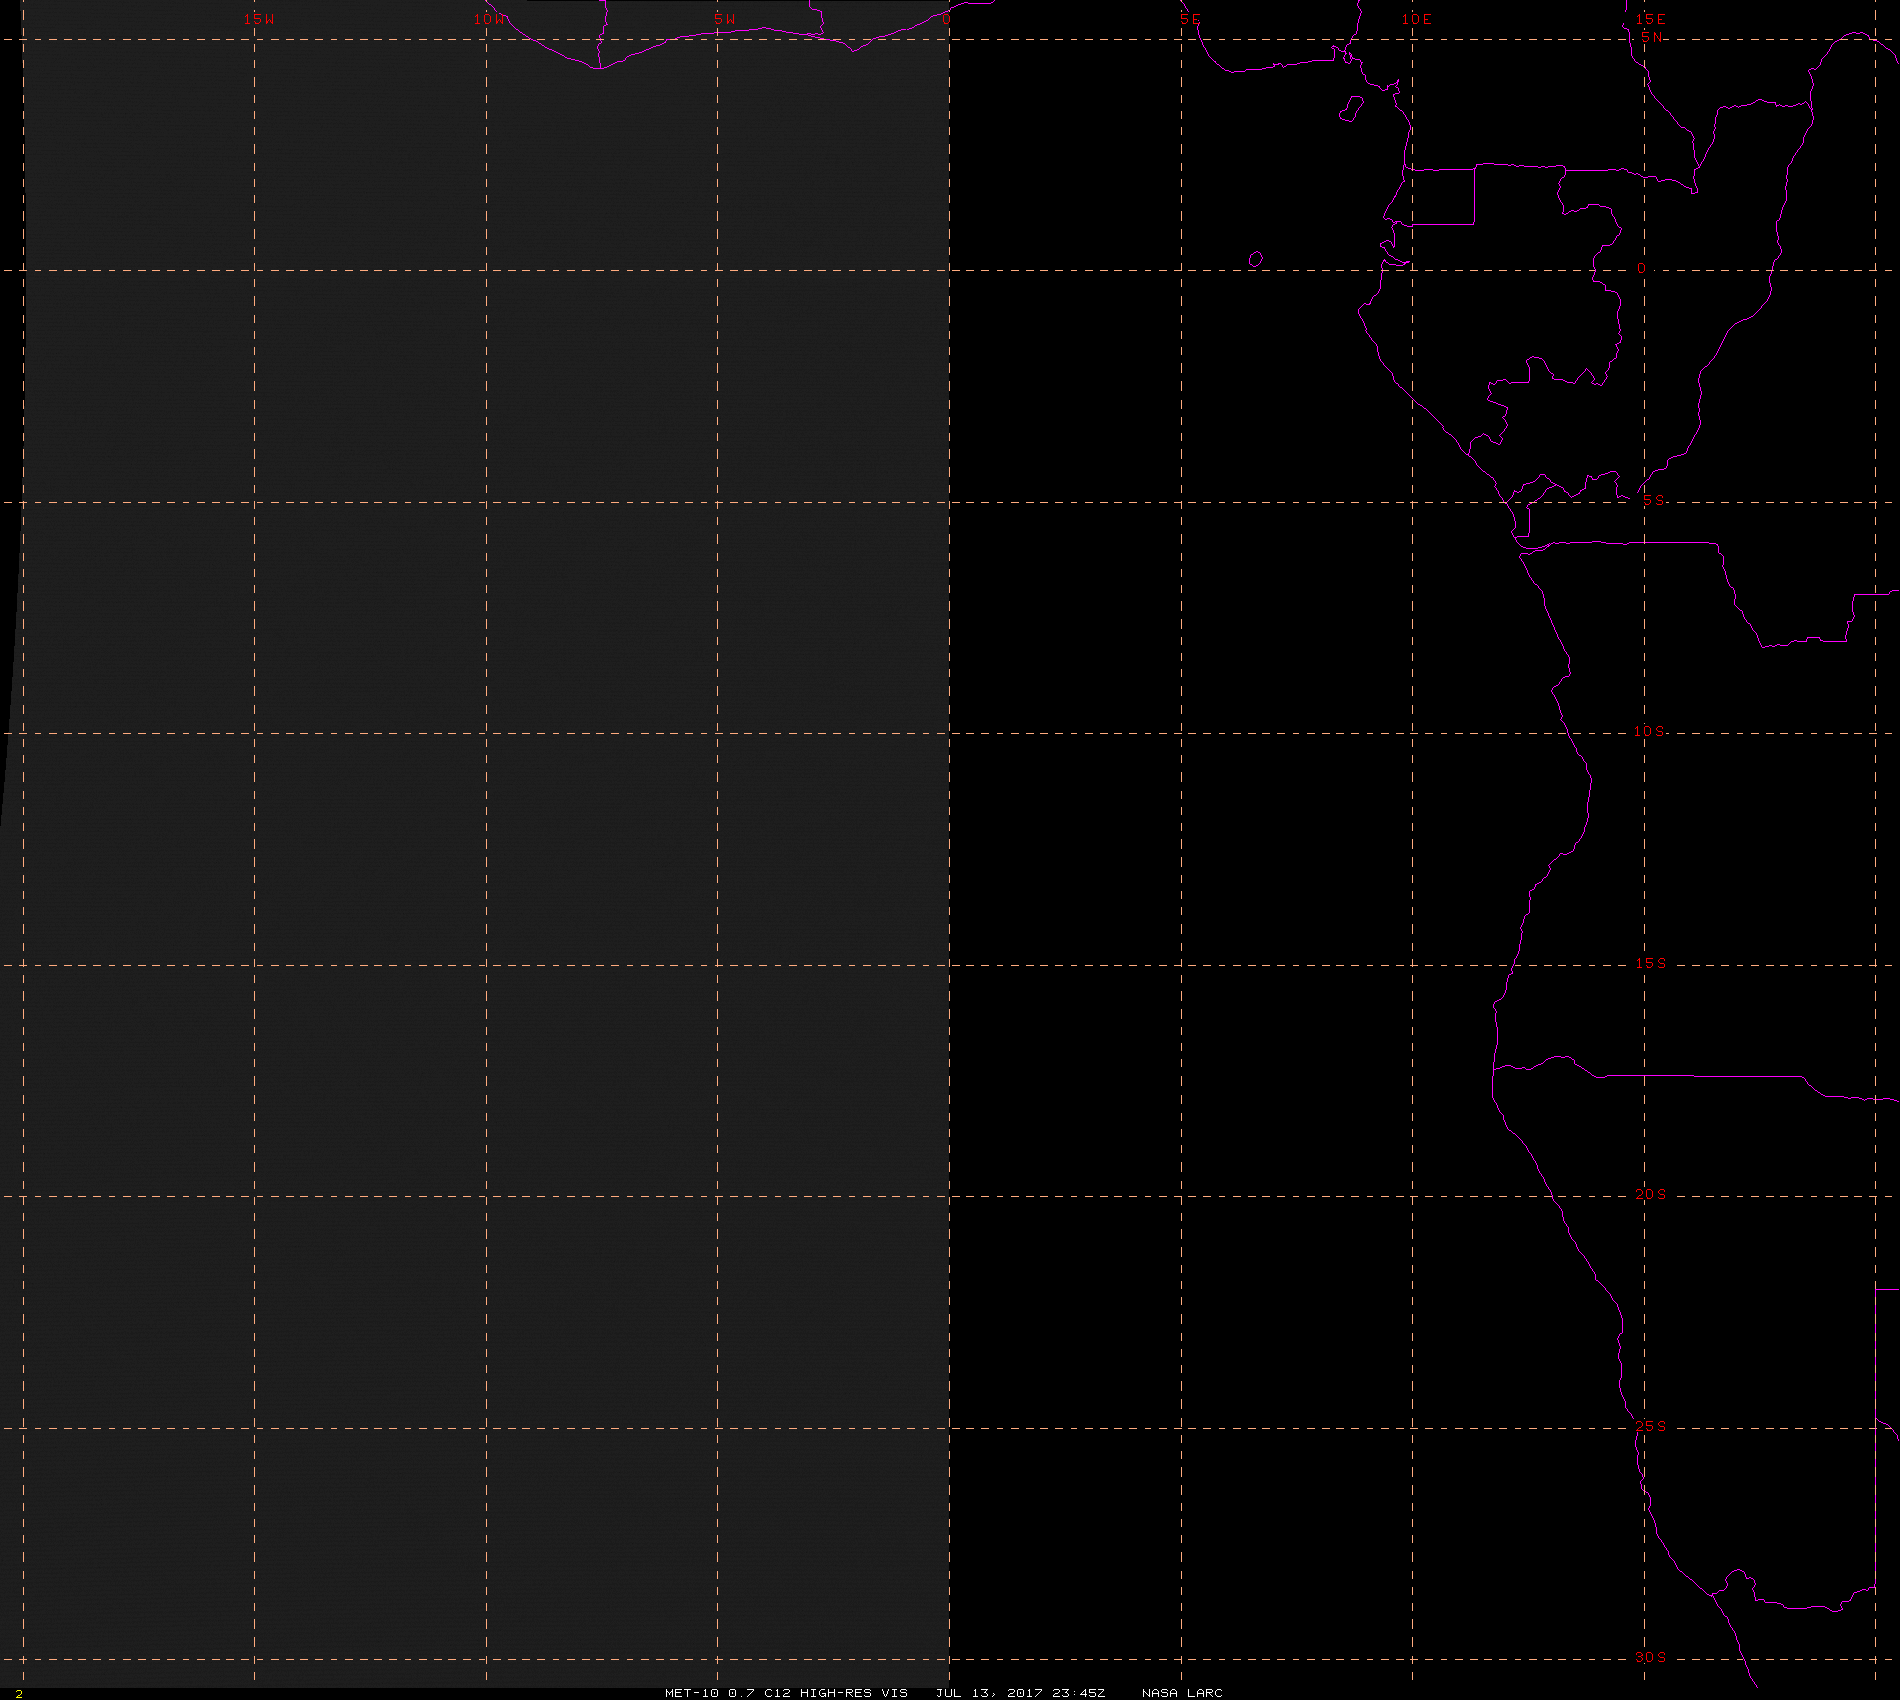
Task: Select the 25S latitude label
Action: click(1651, 1426)
